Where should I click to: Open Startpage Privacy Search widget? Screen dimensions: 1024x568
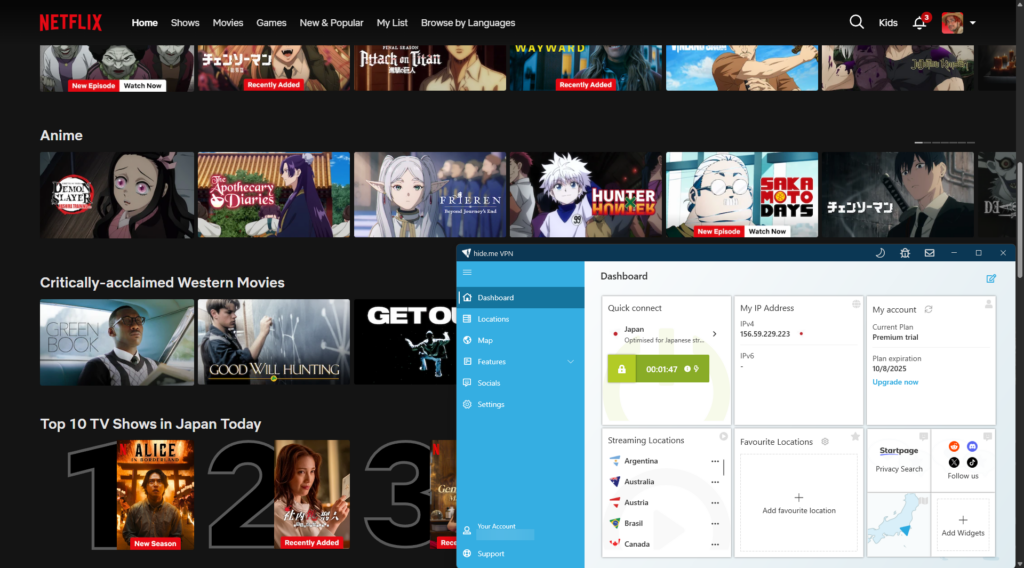tap(899, 460)
